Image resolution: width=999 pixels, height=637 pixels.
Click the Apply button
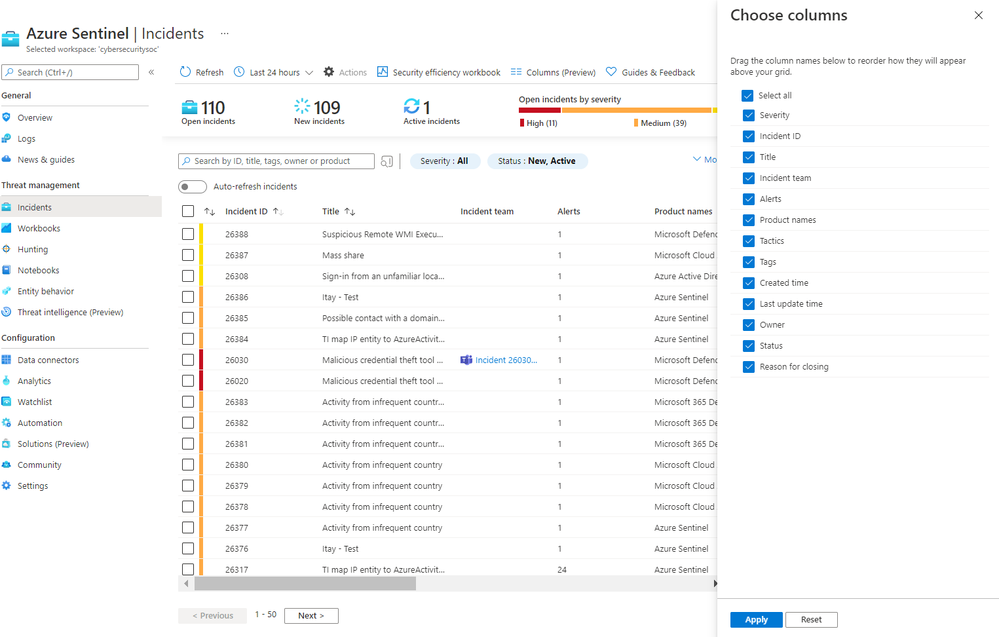(756, 620)
